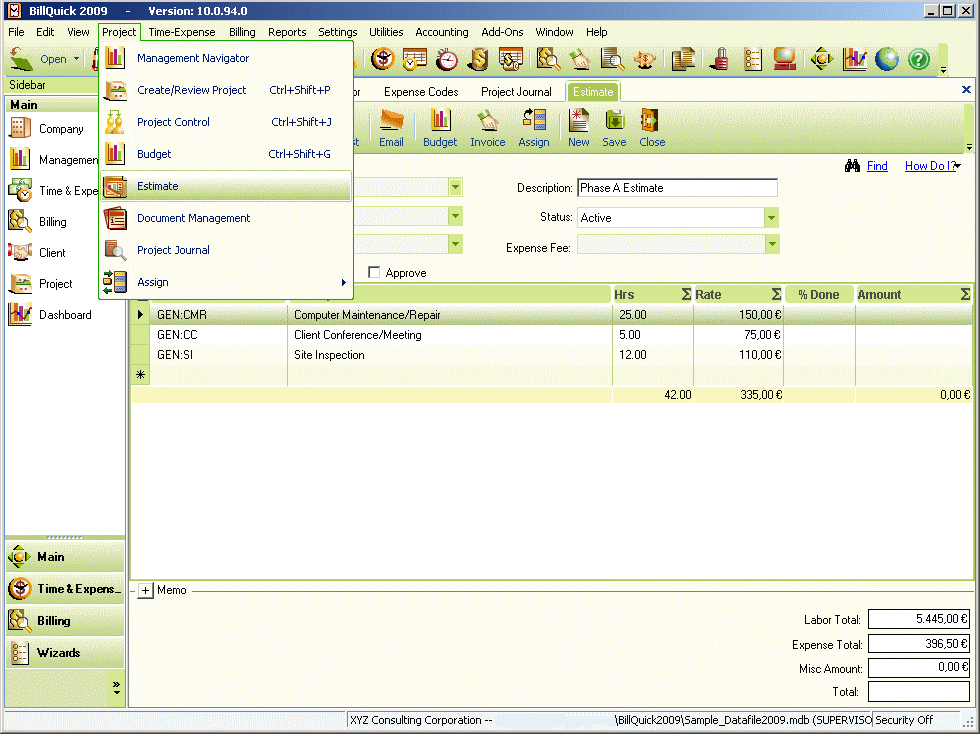
Task: Click the handshake payment toolbar icon
Action: pos(580,59)
